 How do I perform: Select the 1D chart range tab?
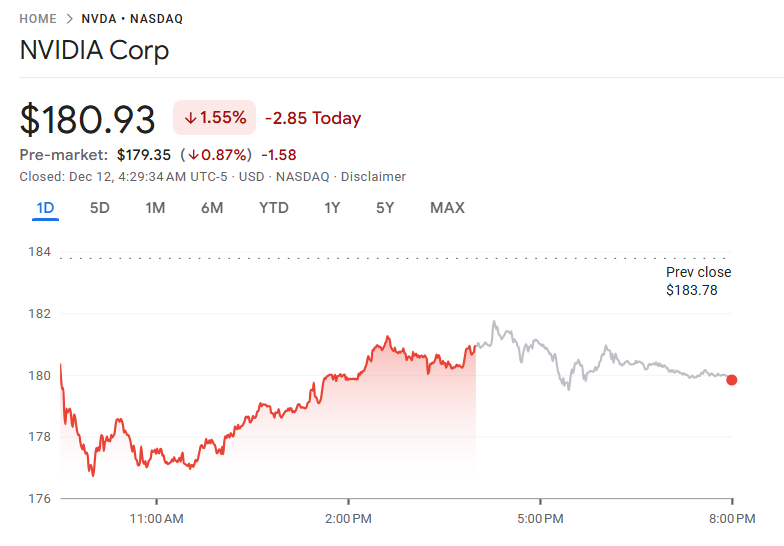pos(45,208)
